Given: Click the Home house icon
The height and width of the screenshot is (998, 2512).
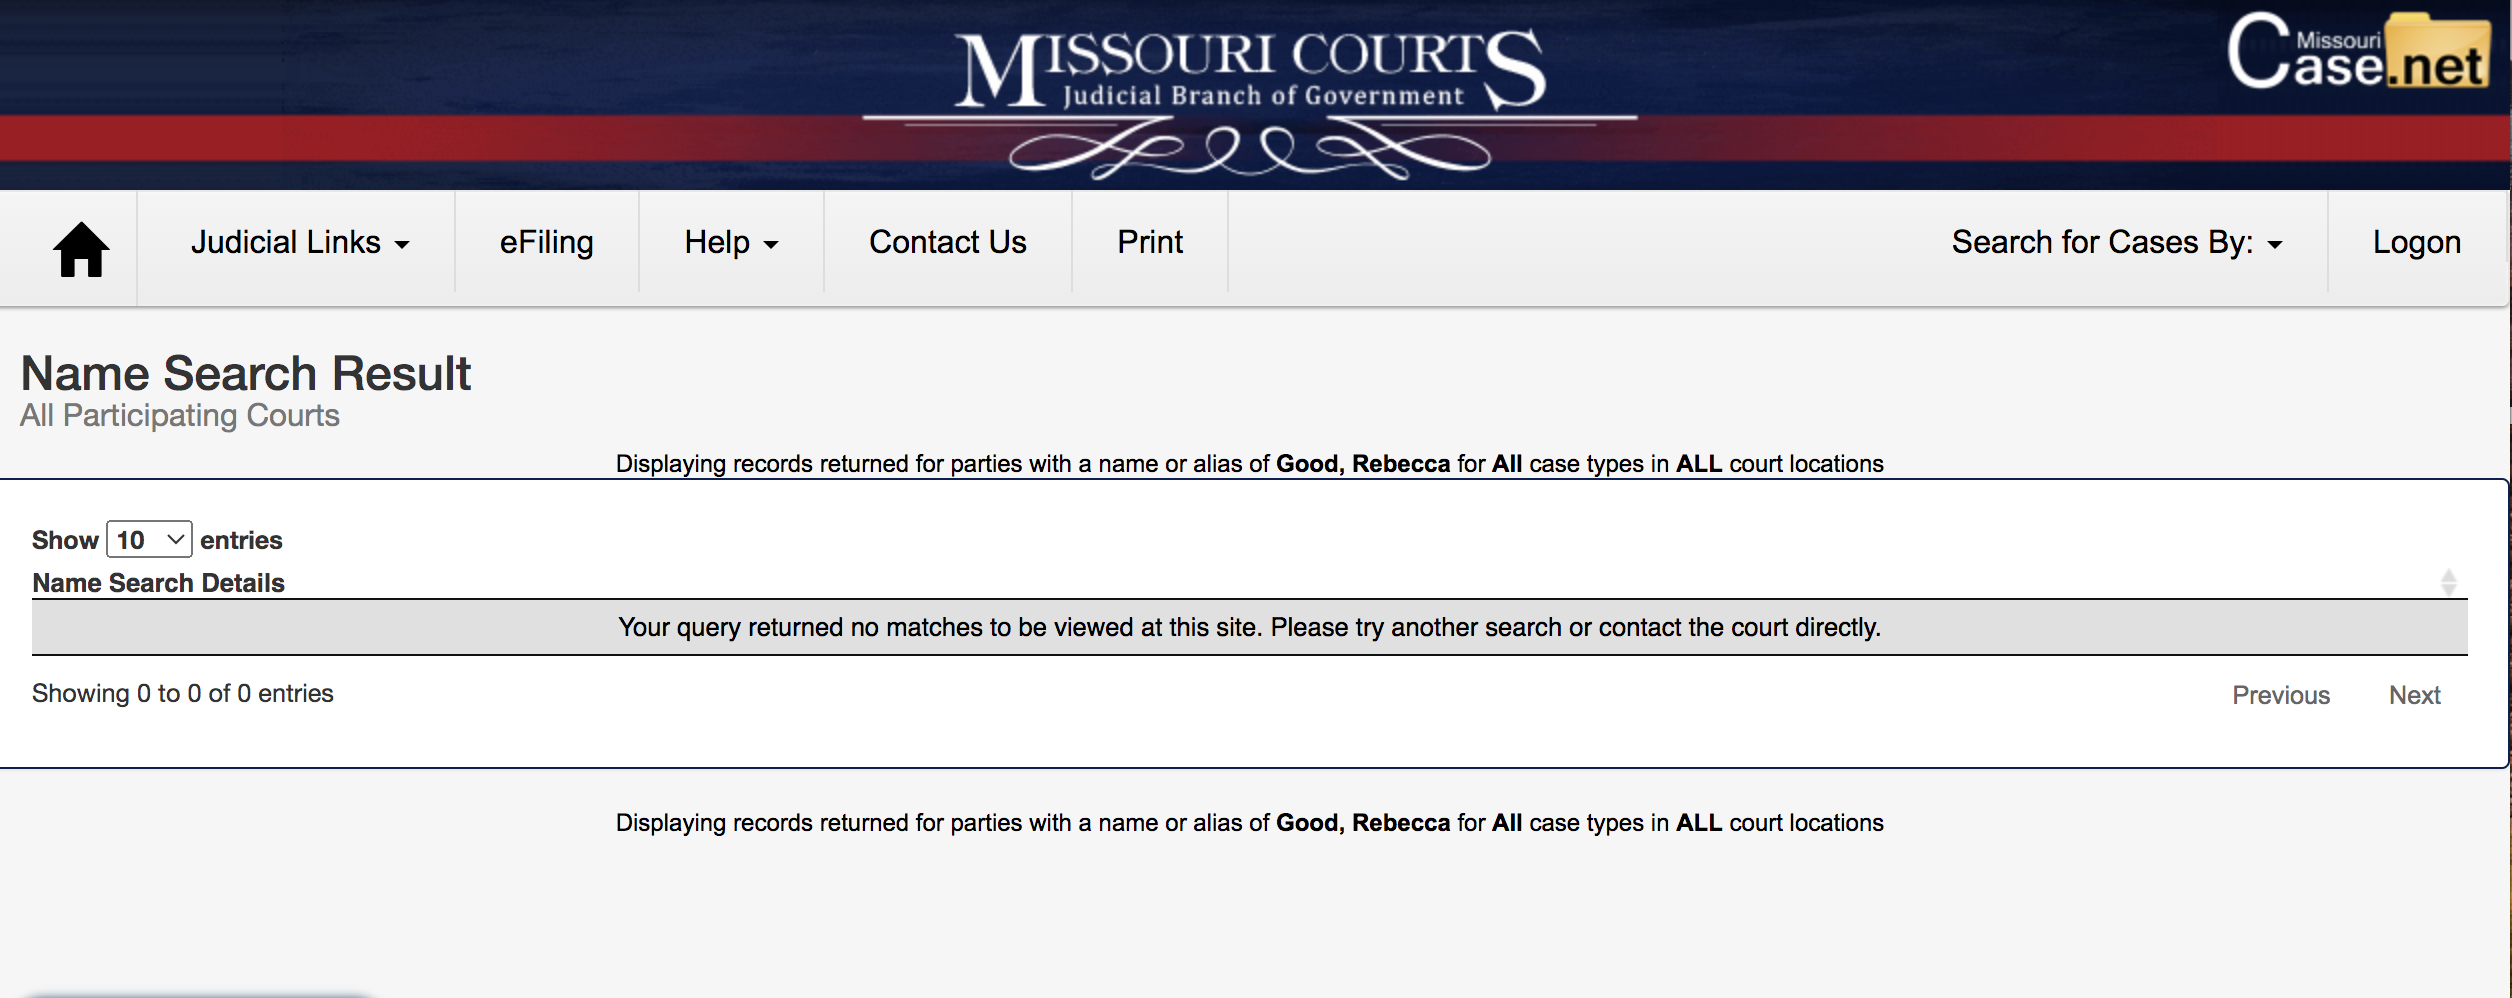Looking at the screenshot, I should [81, 249].
